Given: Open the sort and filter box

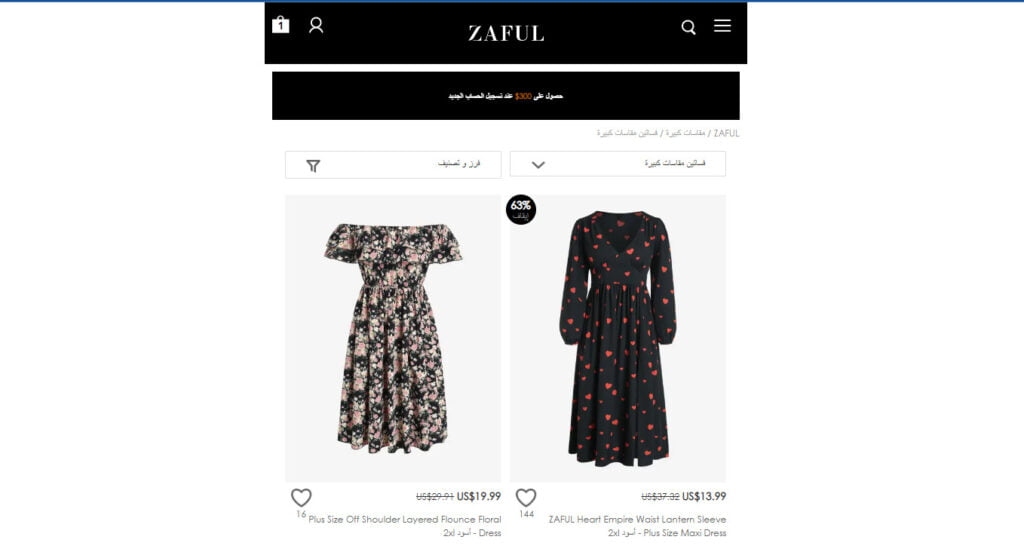Looking at the screenshot, I should [393, 165].
